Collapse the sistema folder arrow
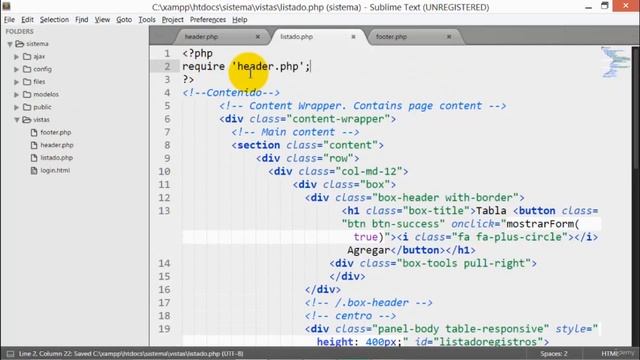The width and height of the screenshot is (640, 360). click(10, 44)
